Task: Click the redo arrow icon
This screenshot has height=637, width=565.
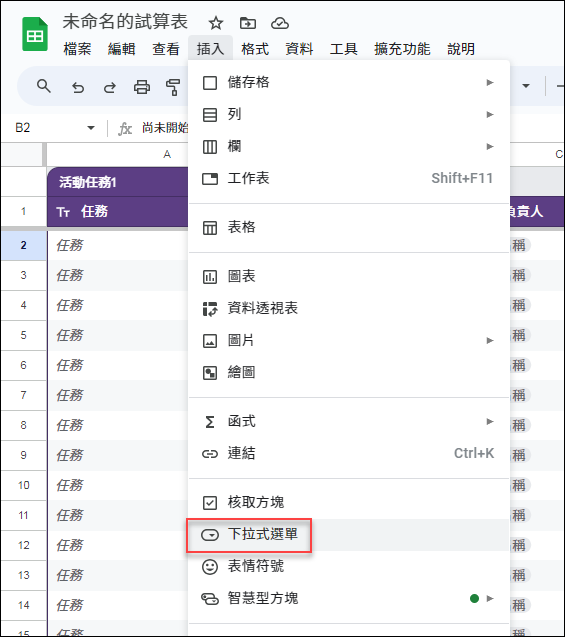Action: tap(109, 87)
